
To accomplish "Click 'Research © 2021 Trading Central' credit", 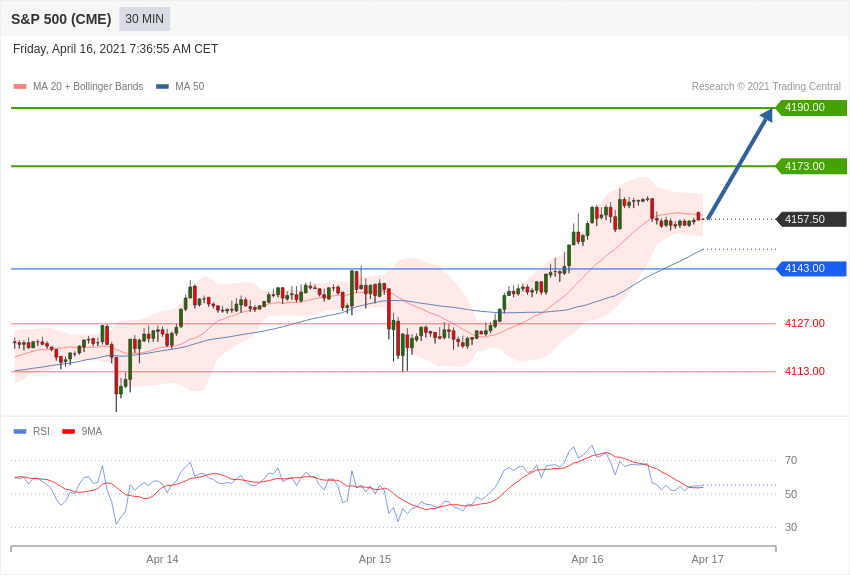I will (766, 86).
